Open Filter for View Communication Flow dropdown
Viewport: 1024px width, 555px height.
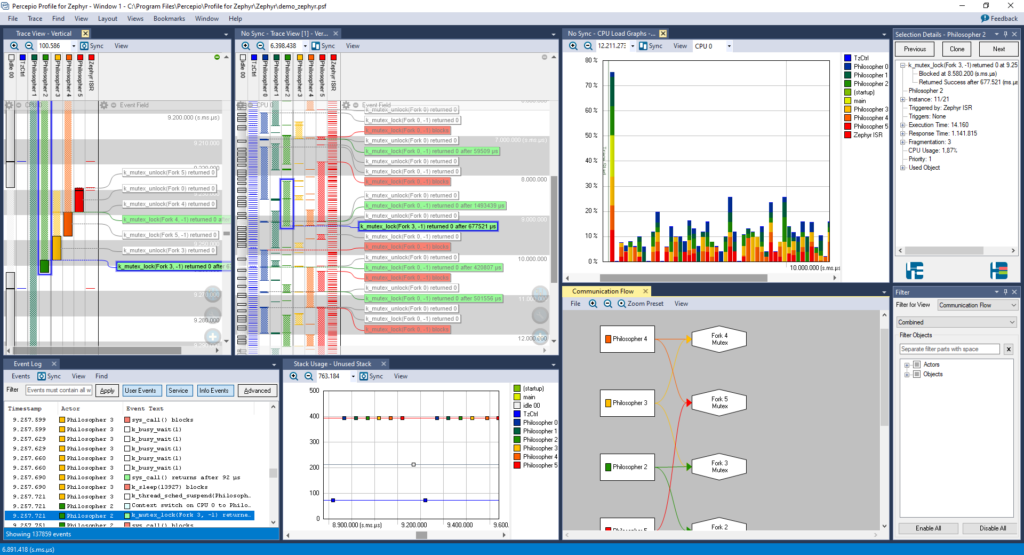pos(978,305)
